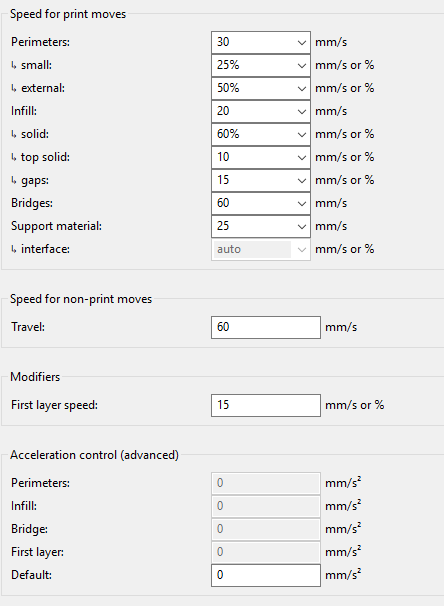Open the solid infill speed dropdown
Screen dimensions: 444x606
(302, 134)
